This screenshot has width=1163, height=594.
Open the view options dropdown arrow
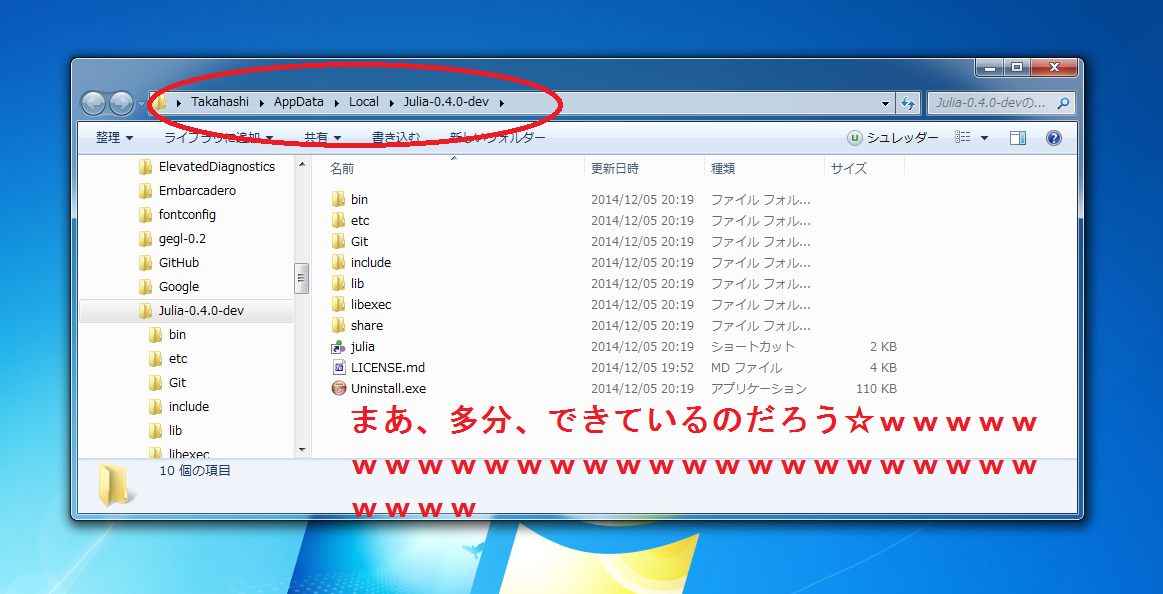[984, 138]
